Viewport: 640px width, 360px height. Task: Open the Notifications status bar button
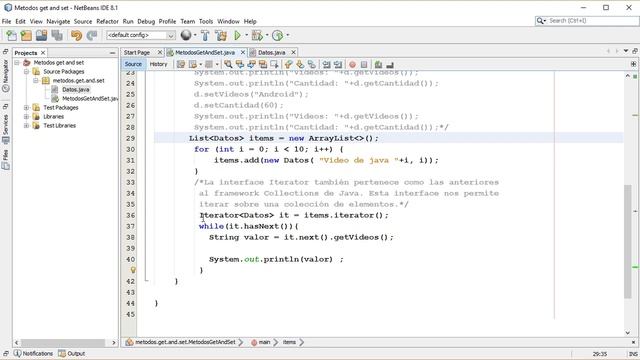tap(33, 353)
